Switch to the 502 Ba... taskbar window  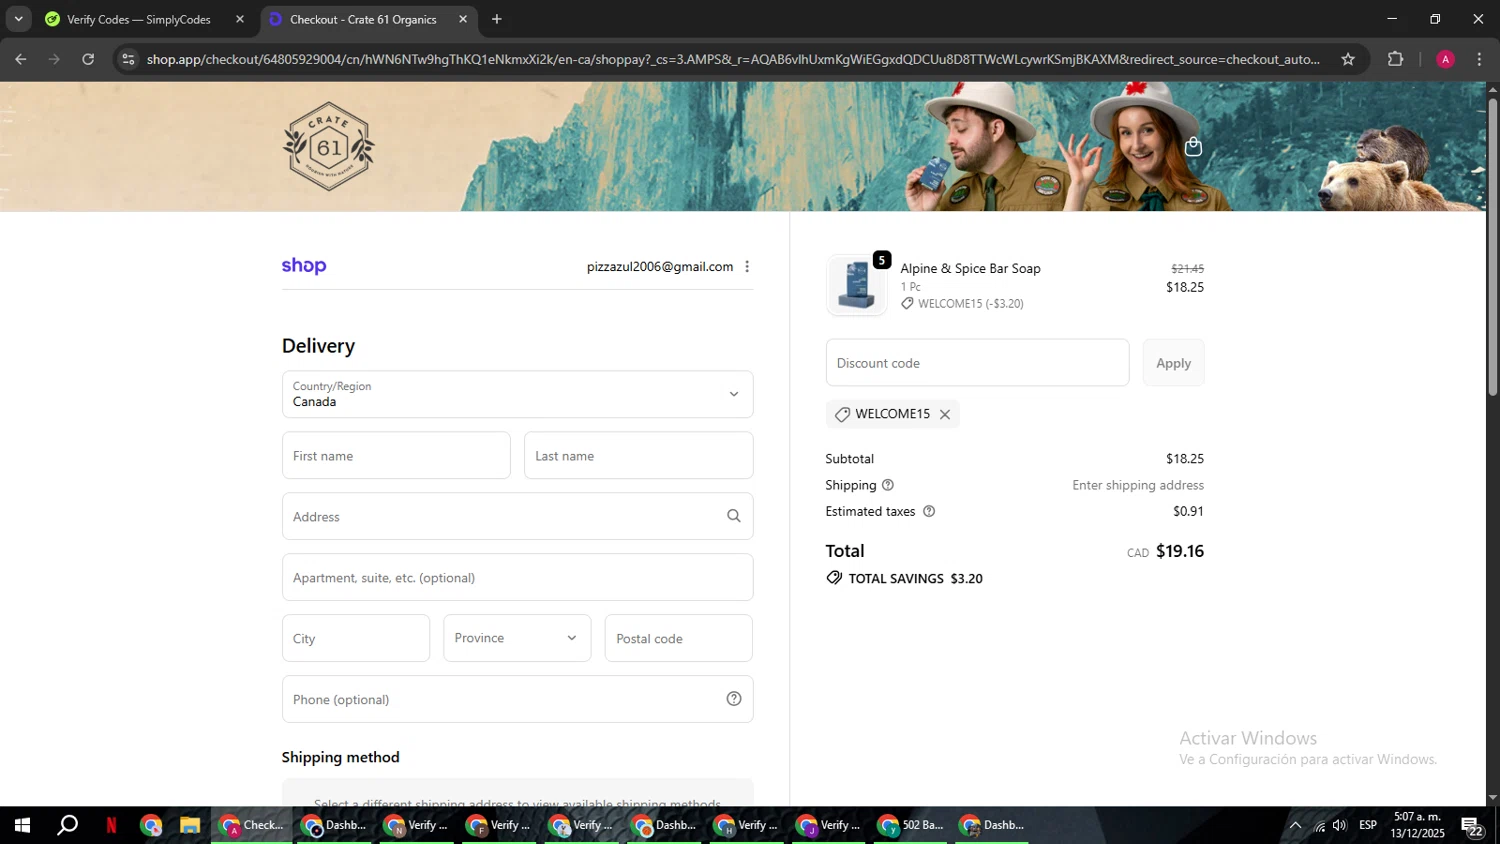coord(911,825)
